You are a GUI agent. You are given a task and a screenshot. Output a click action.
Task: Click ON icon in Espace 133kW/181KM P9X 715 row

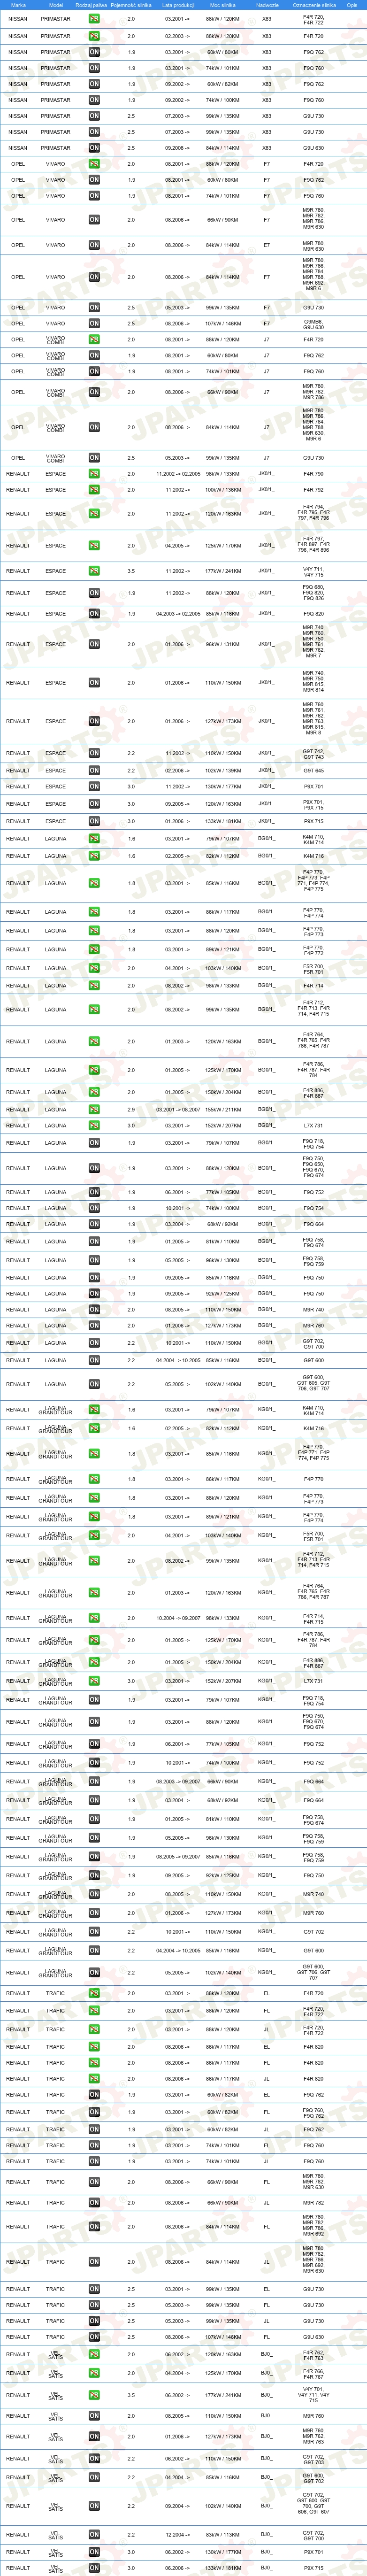(x=94, y=821)
